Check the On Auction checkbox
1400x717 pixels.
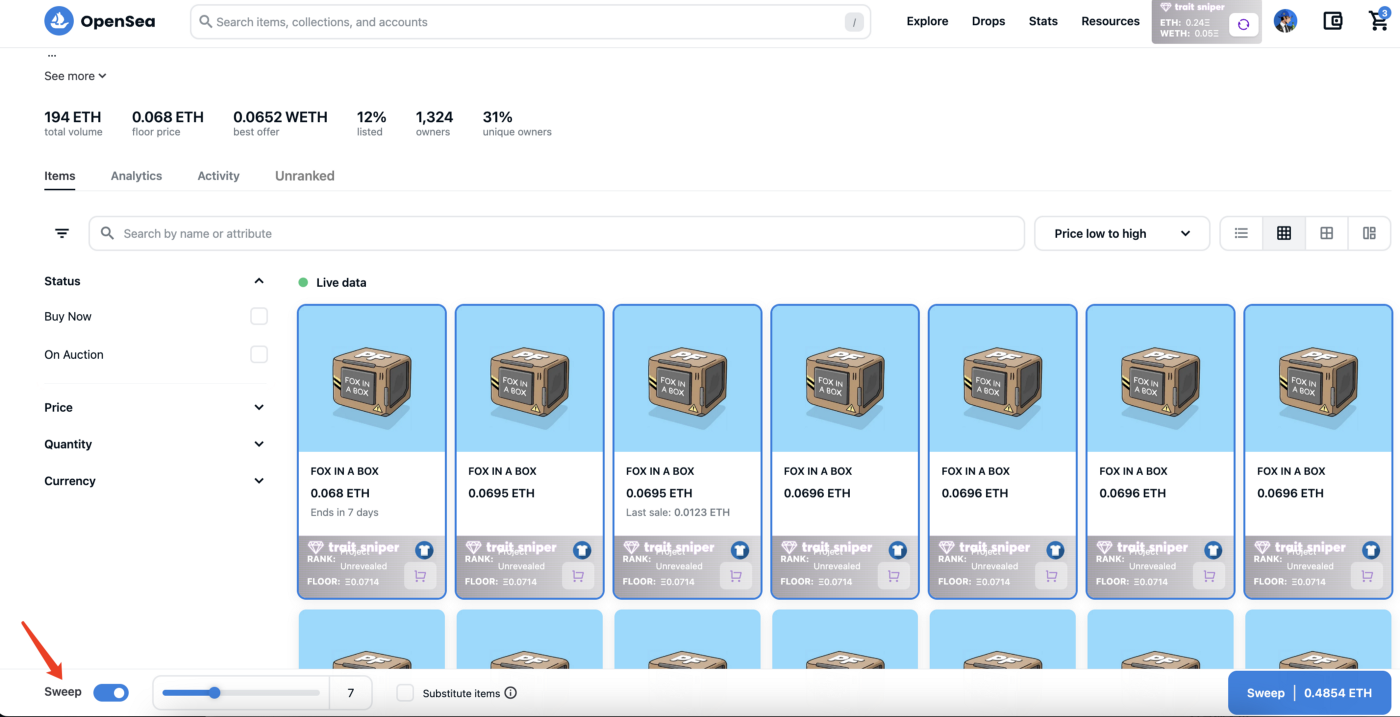pyautogui.click(x=259, y=354)
